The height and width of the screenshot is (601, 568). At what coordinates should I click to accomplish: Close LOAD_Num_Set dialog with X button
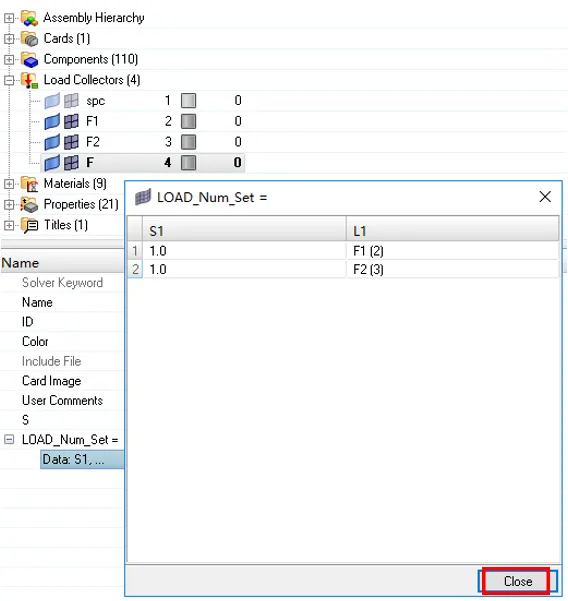(545, 197)
